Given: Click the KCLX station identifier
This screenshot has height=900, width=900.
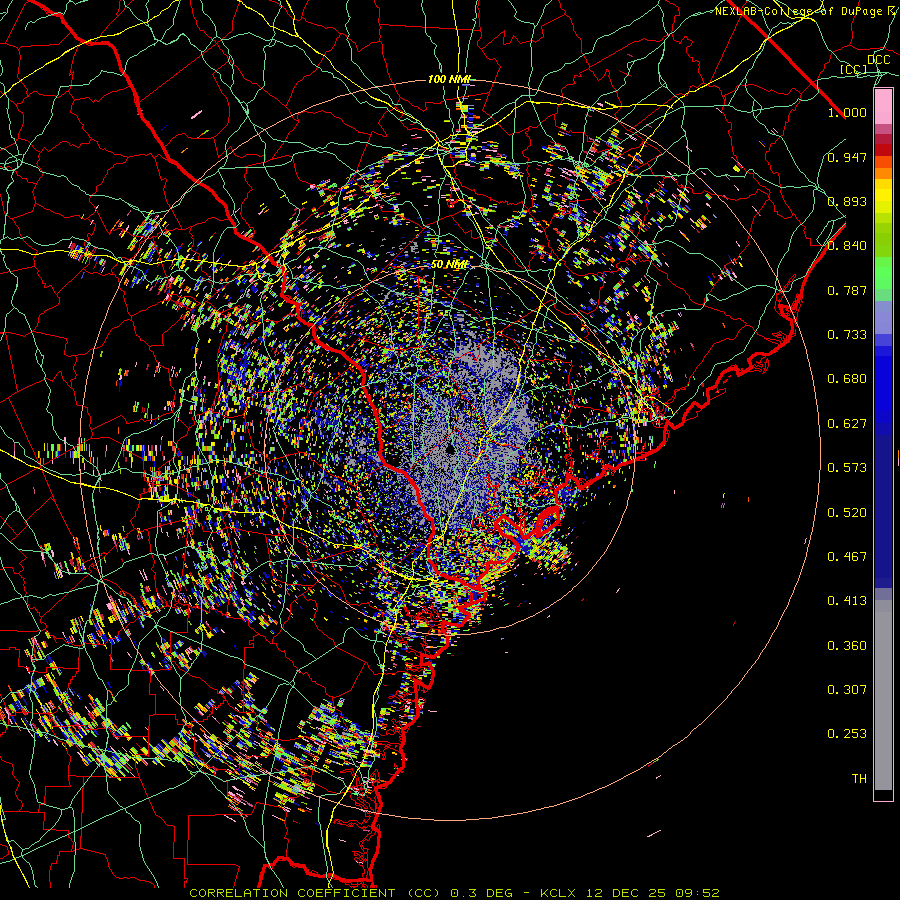Looking at the screenshot, I should point(560,893).
